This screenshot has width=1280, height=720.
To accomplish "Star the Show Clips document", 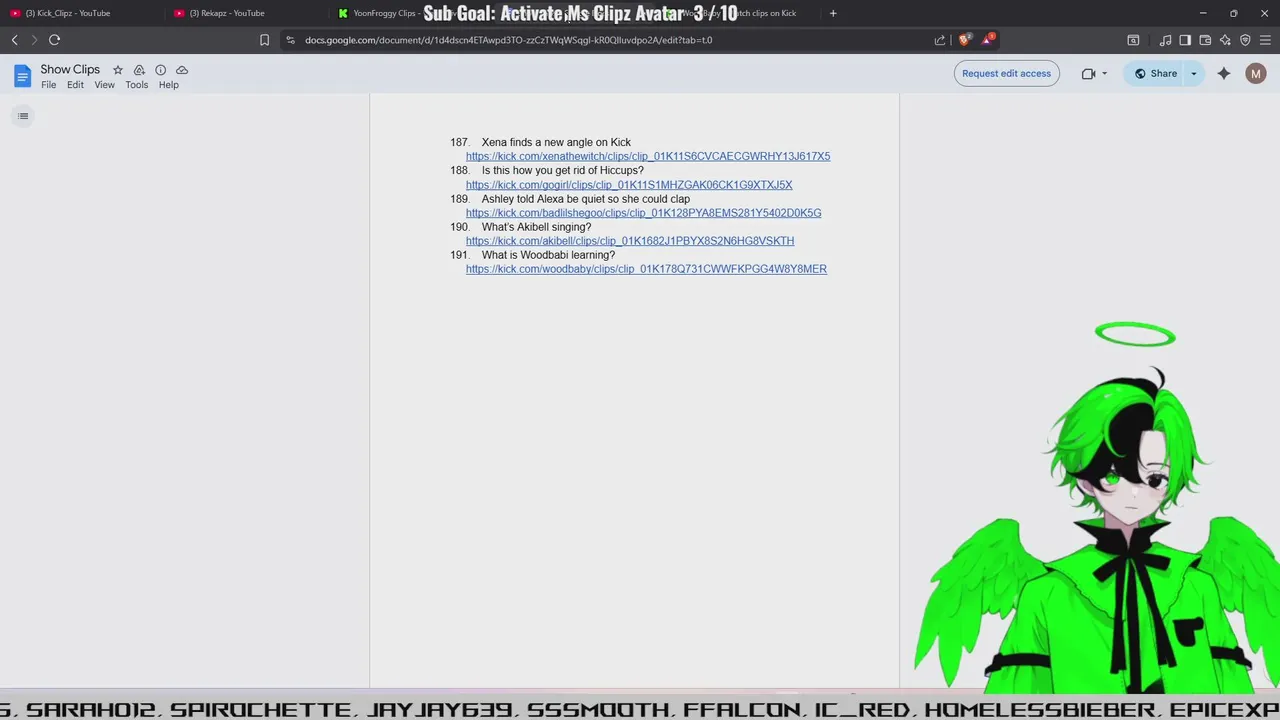I will [x=118, y=70].
